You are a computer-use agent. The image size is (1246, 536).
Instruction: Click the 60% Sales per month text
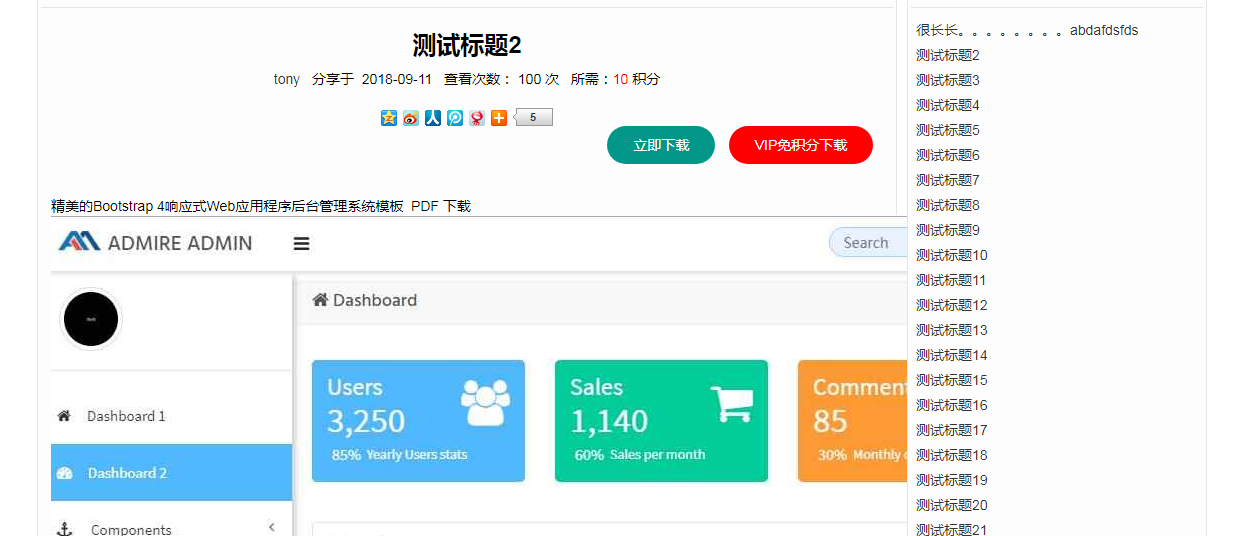640,455
